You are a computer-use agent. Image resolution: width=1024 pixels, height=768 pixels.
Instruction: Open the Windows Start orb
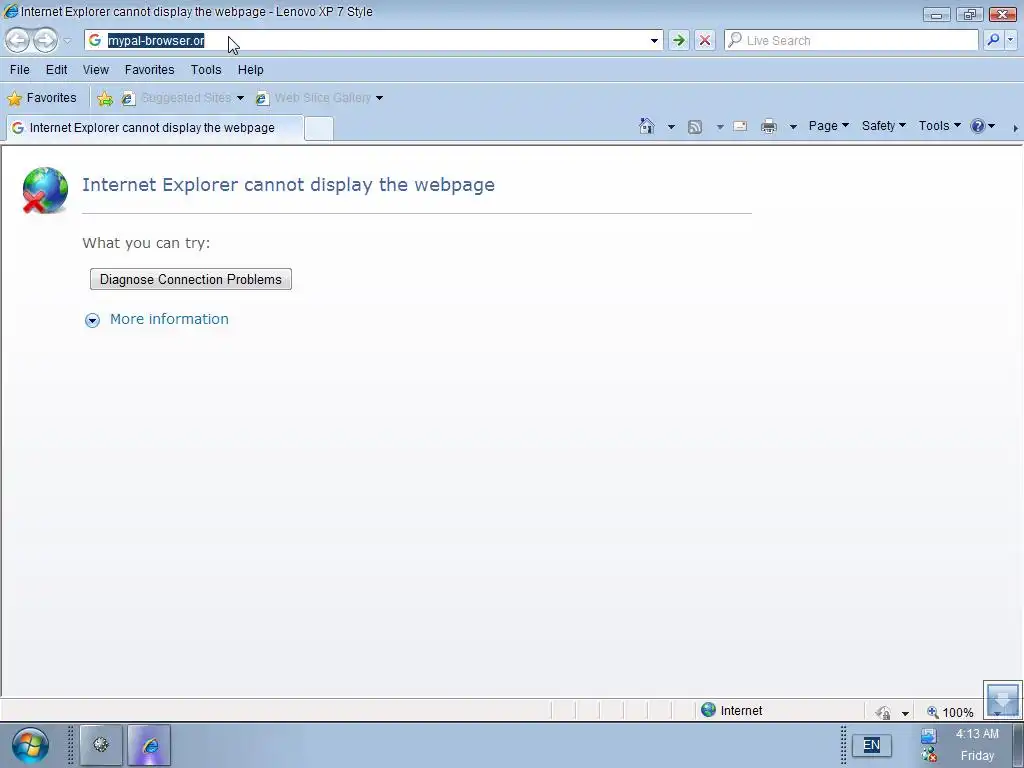(x=30, y=745)
